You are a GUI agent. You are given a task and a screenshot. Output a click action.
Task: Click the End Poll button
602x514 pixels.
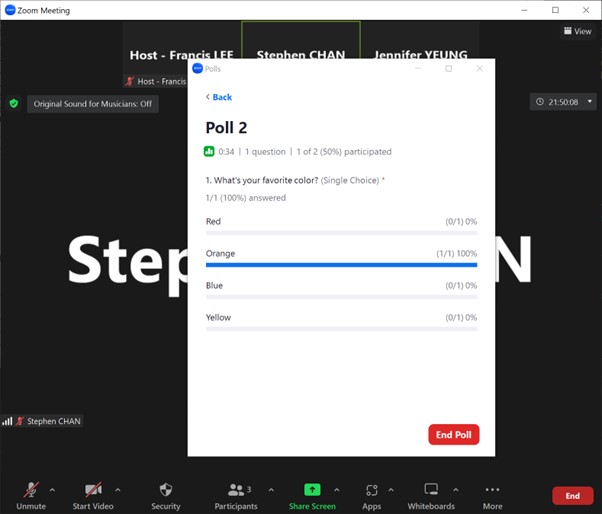pos(453,435)
